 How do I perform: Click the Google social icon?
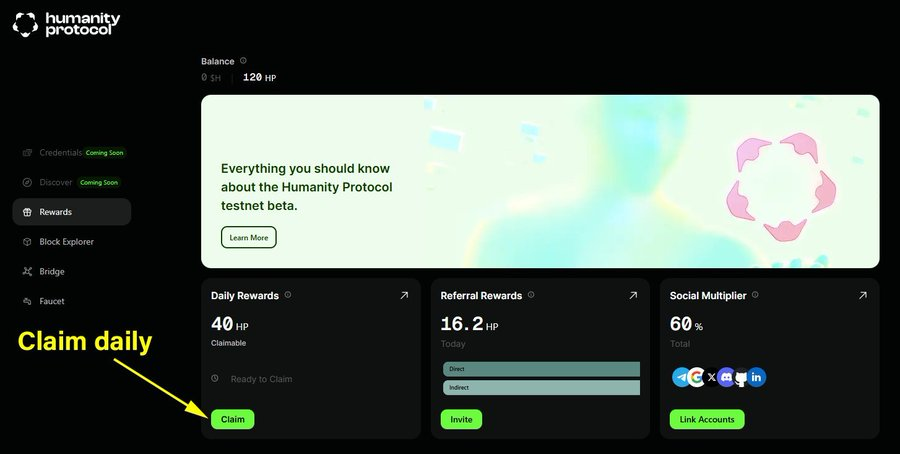pos(696,377)
